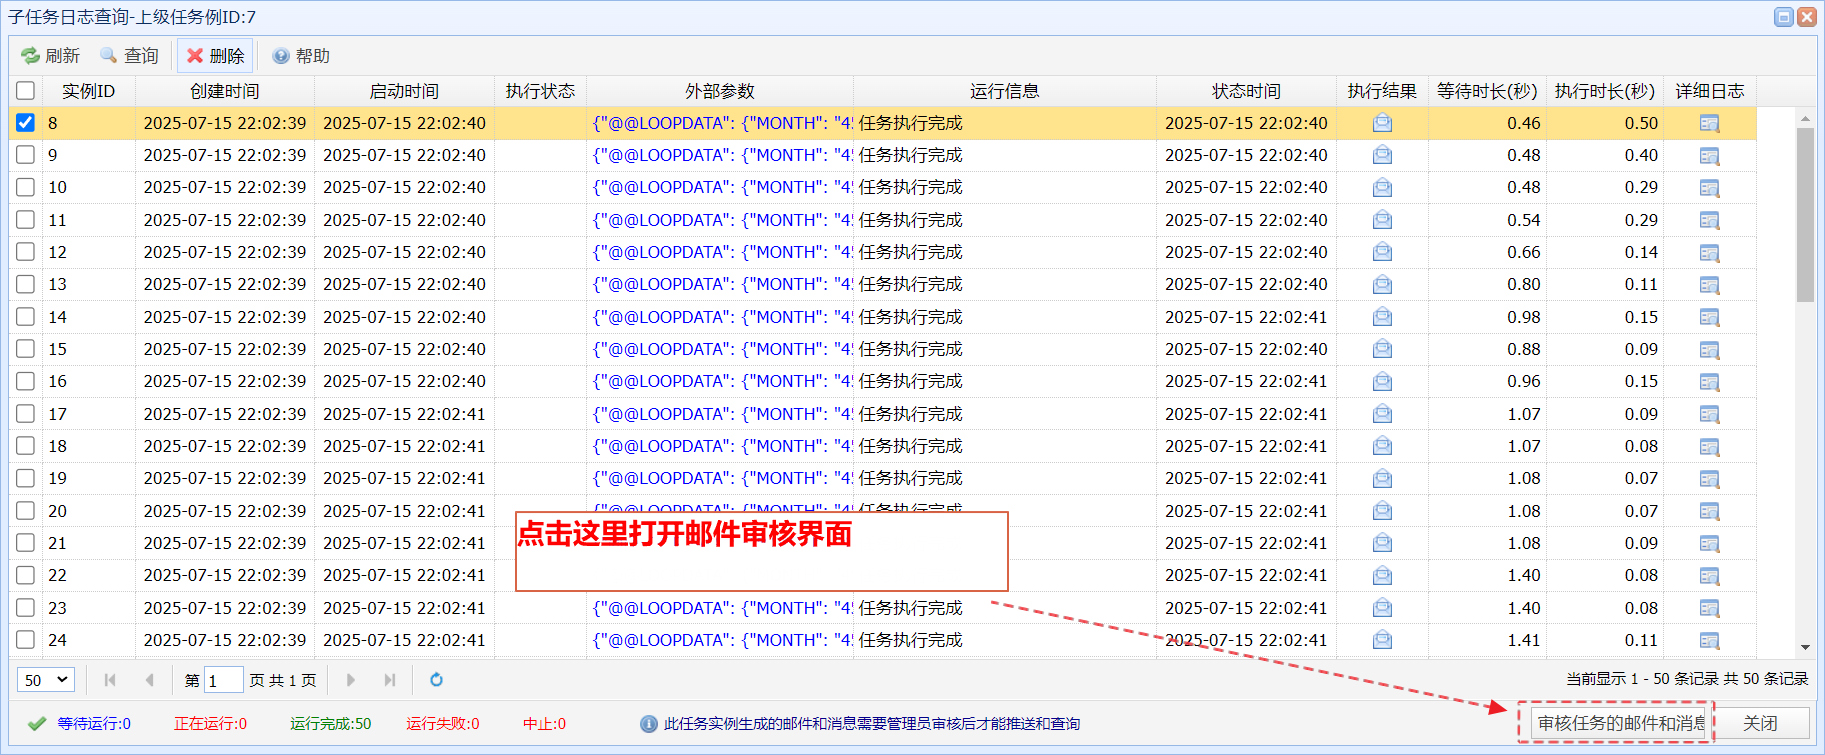Open detailed log for instance 19
This screenshot has width=1825, height=755.
click(x=1709, y=479)
